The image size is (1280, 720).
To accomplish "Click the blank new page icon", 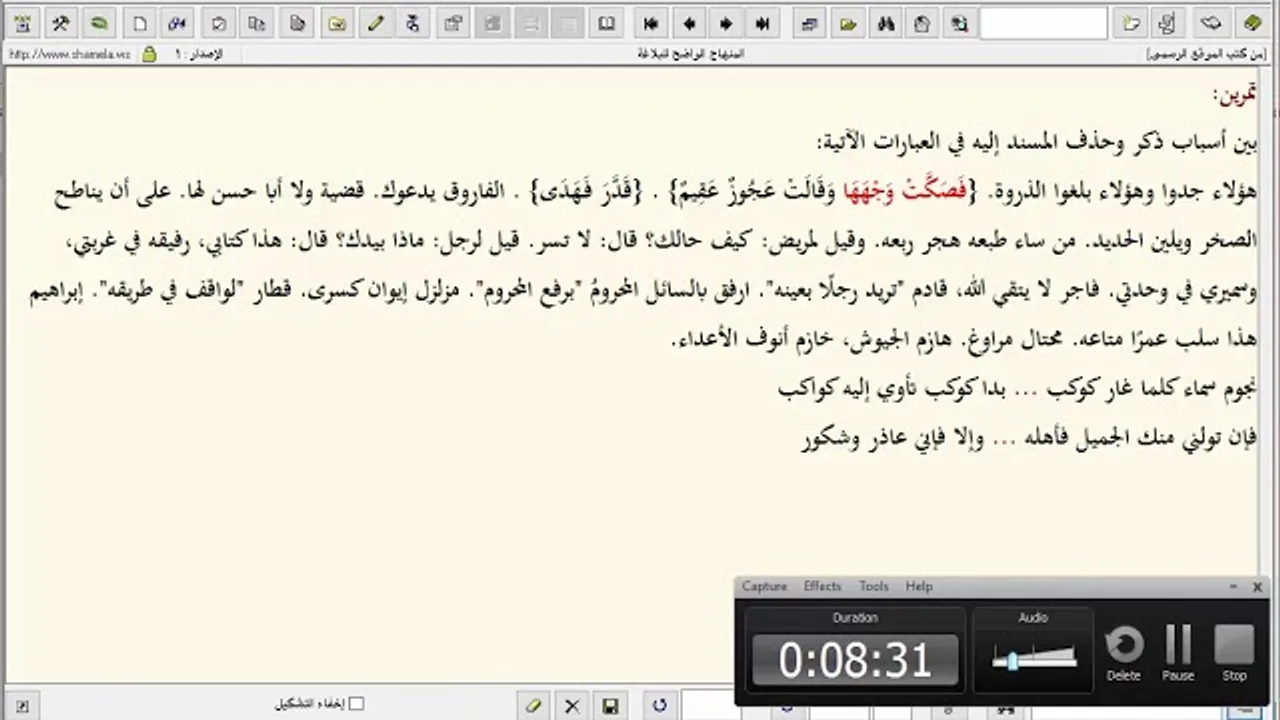I will point(140,23).
